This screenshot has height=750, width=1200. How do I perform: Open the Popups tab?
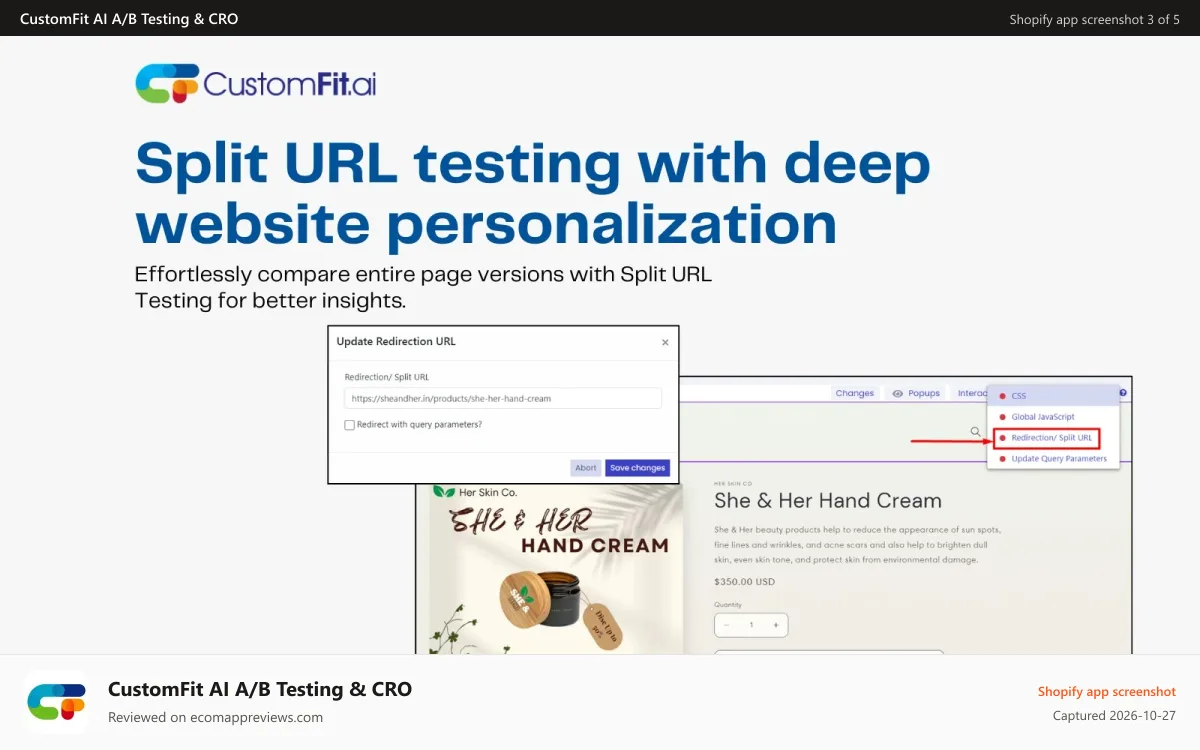point(916,393)
